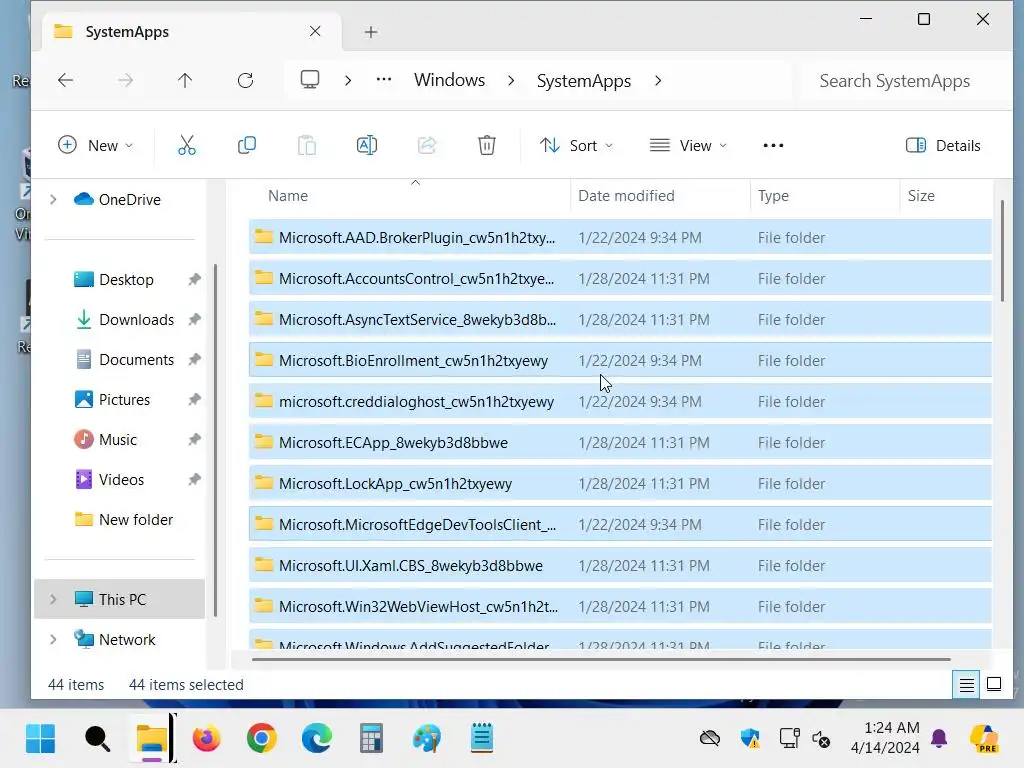The width and height of the screenshot is (1024, 768).
Task: Open Google Chrome from the taskbar
Action: point(261,739)
